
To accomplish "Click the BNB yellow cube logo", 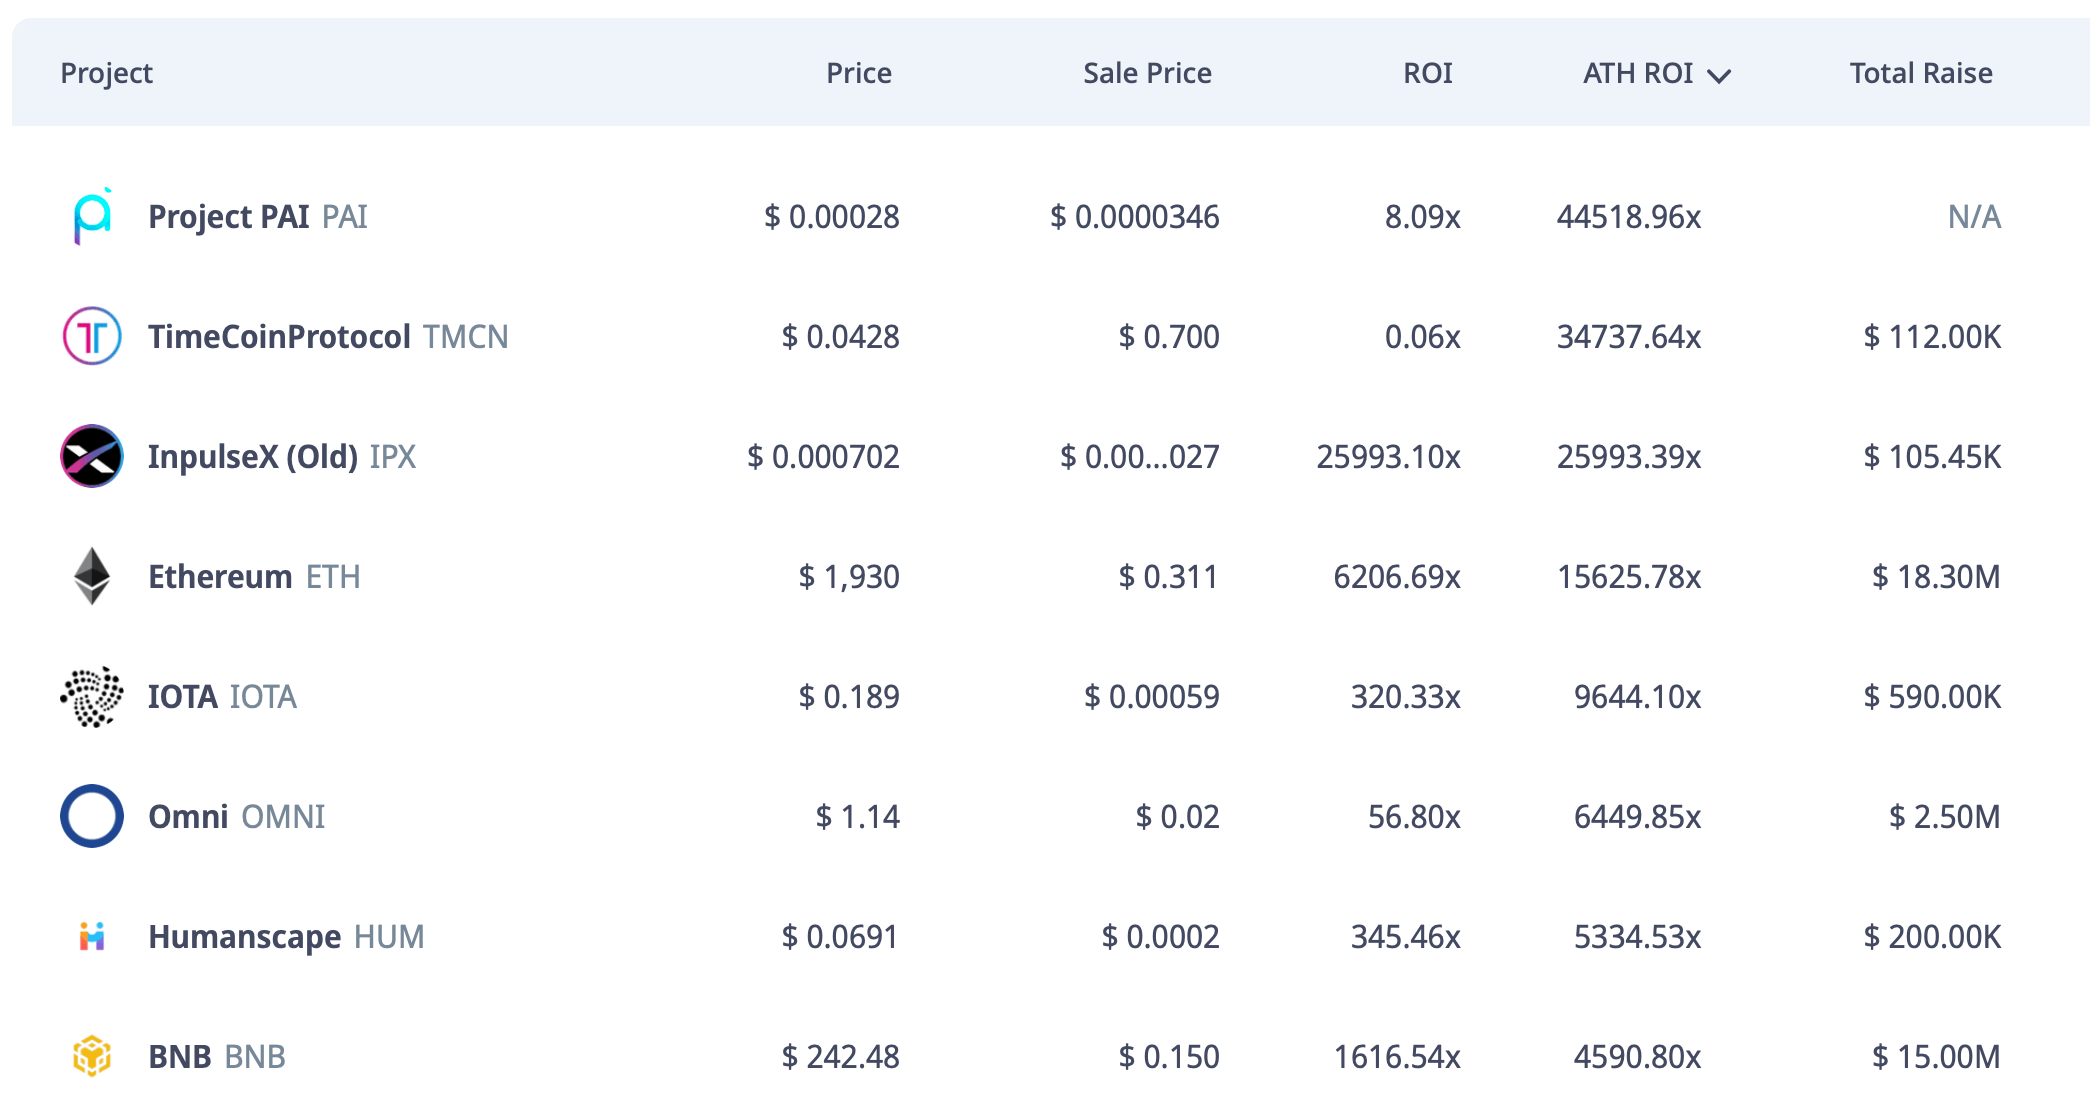I will coord(92,1056).
